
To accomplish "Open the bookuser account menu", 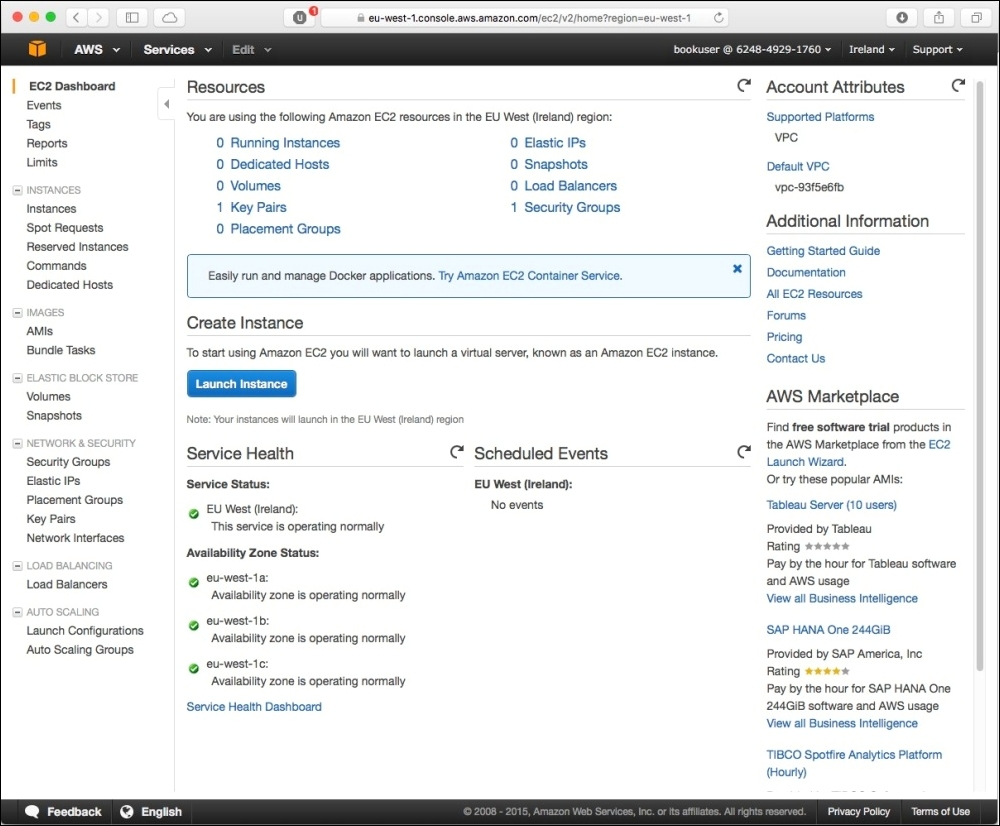I will (x=752, y=49).
